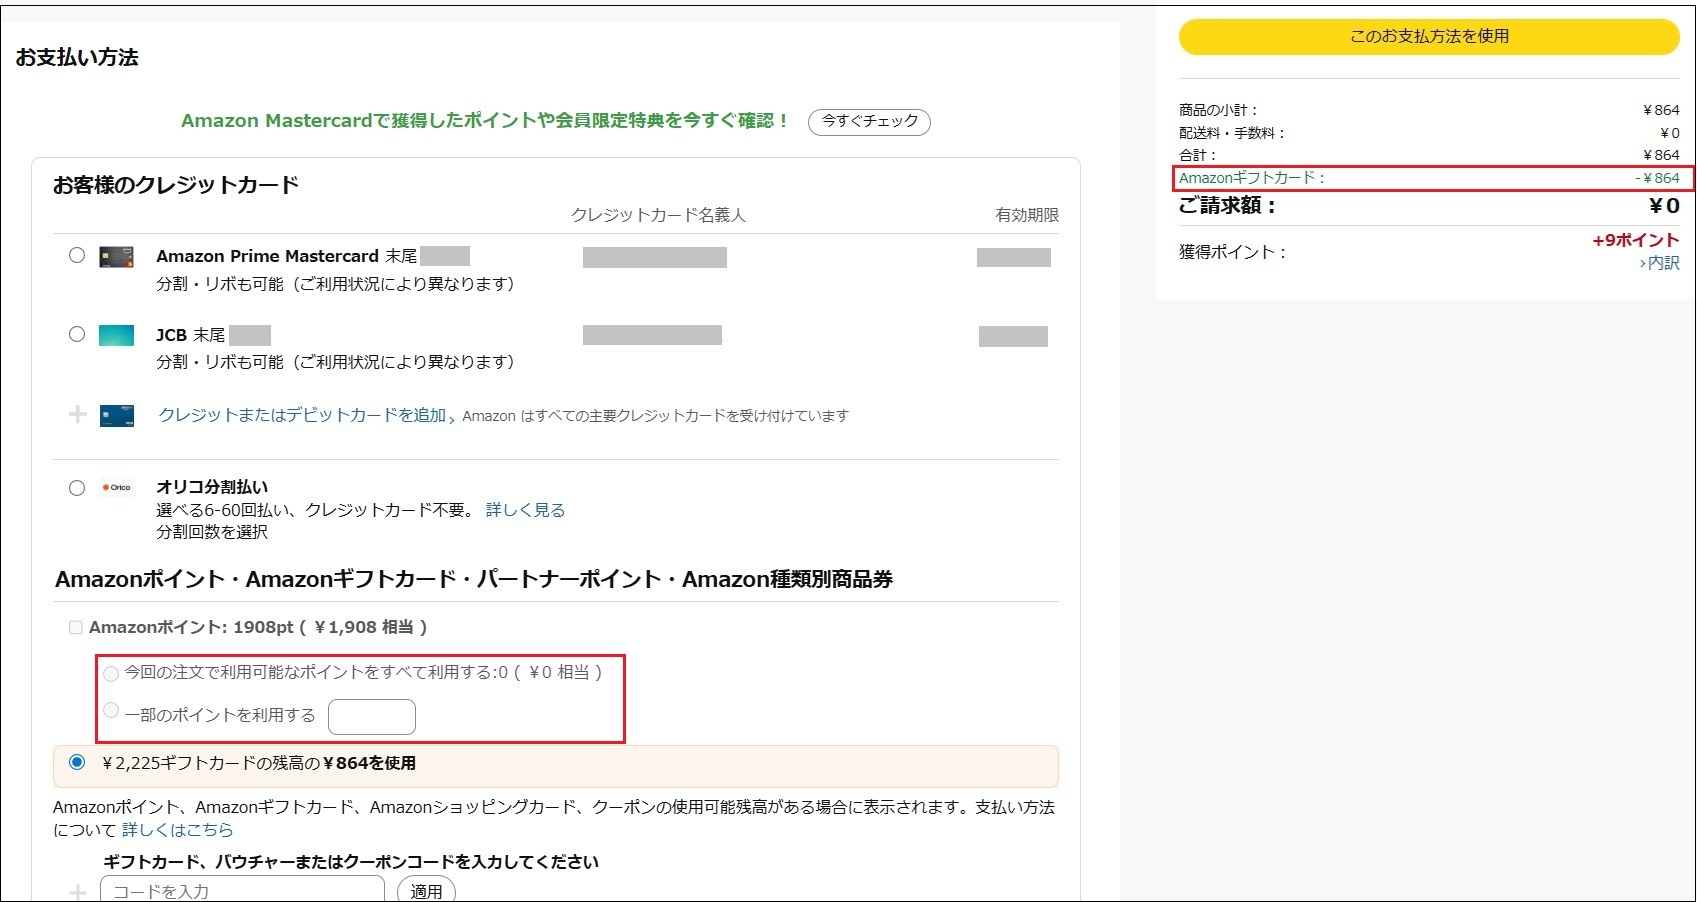The width and height of the screenshot is (1697, 902).
Task: Tick the Amazonポイント 1908pt checkbox
Action: pyautogui.click(x=75, y=628)
